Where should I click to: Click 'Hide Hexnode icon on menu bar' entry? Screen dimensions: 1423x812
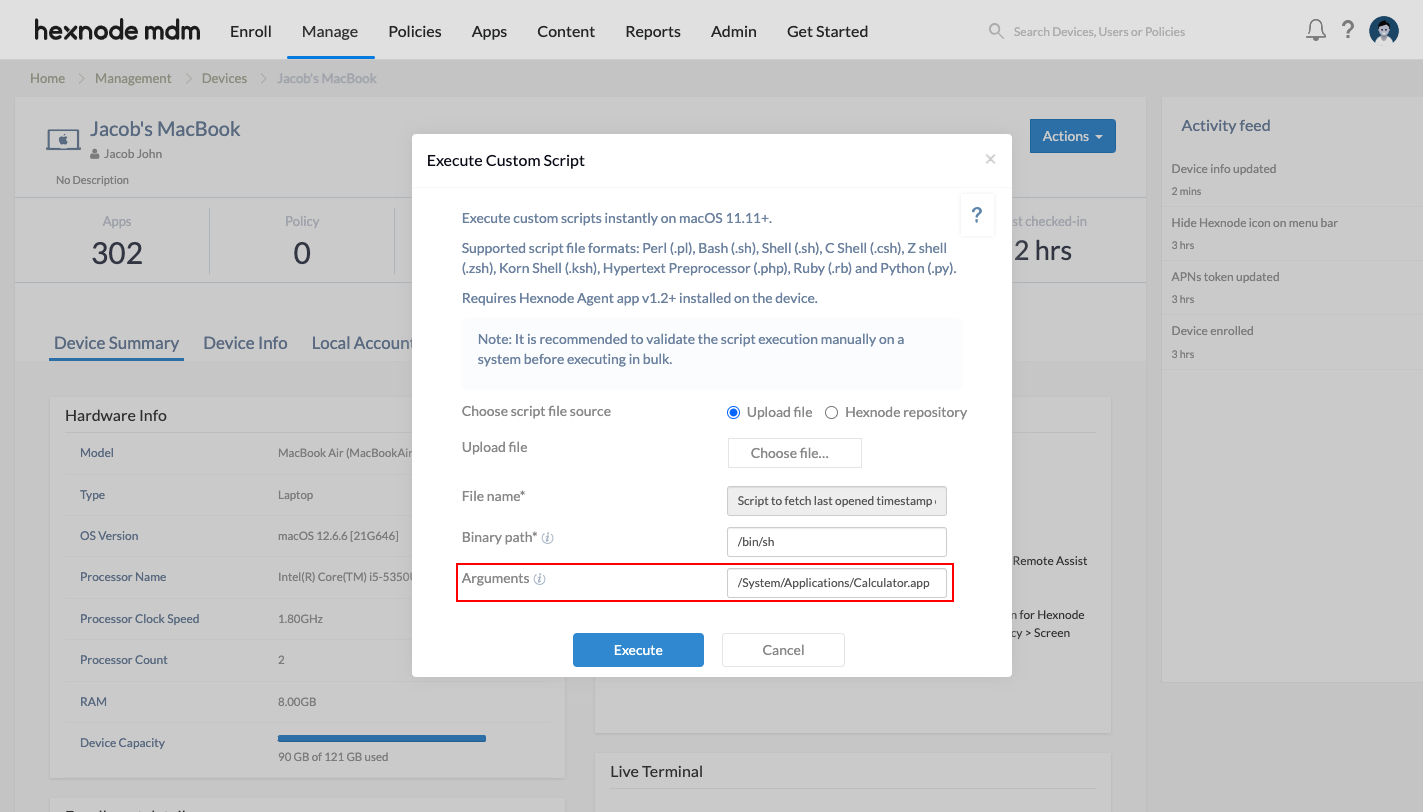click(x=1254, y=223)
